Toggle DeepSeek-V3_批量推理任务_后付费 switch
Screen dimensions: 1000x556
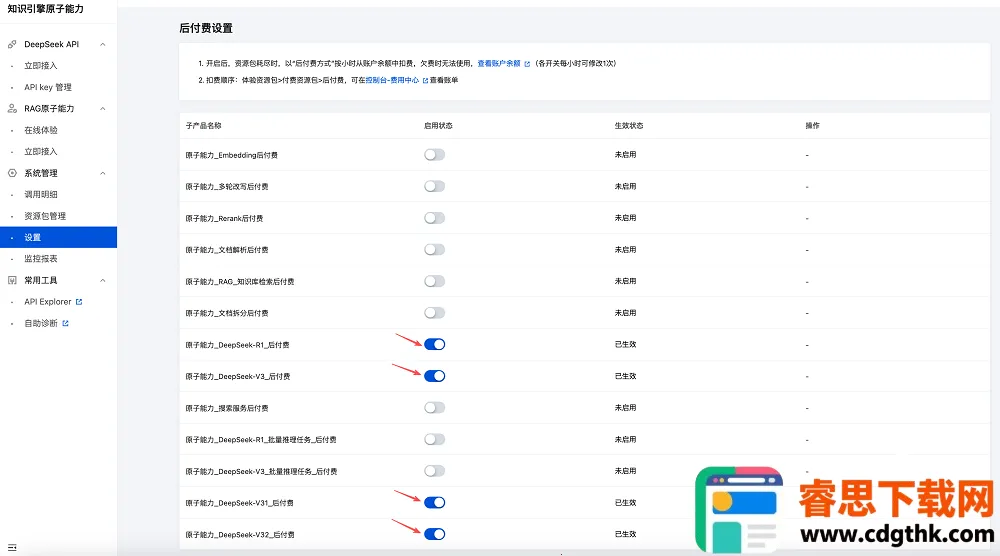coord(434,471)
